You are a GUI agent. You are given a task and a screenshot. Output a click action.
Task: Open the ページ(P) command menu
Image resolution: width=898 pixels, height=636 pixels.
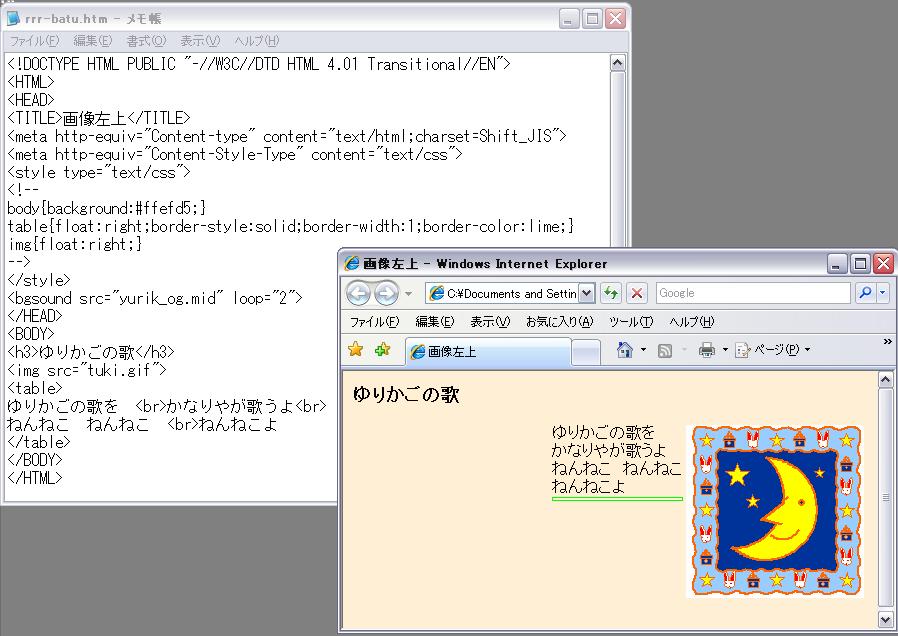click(x=773, y=350)
